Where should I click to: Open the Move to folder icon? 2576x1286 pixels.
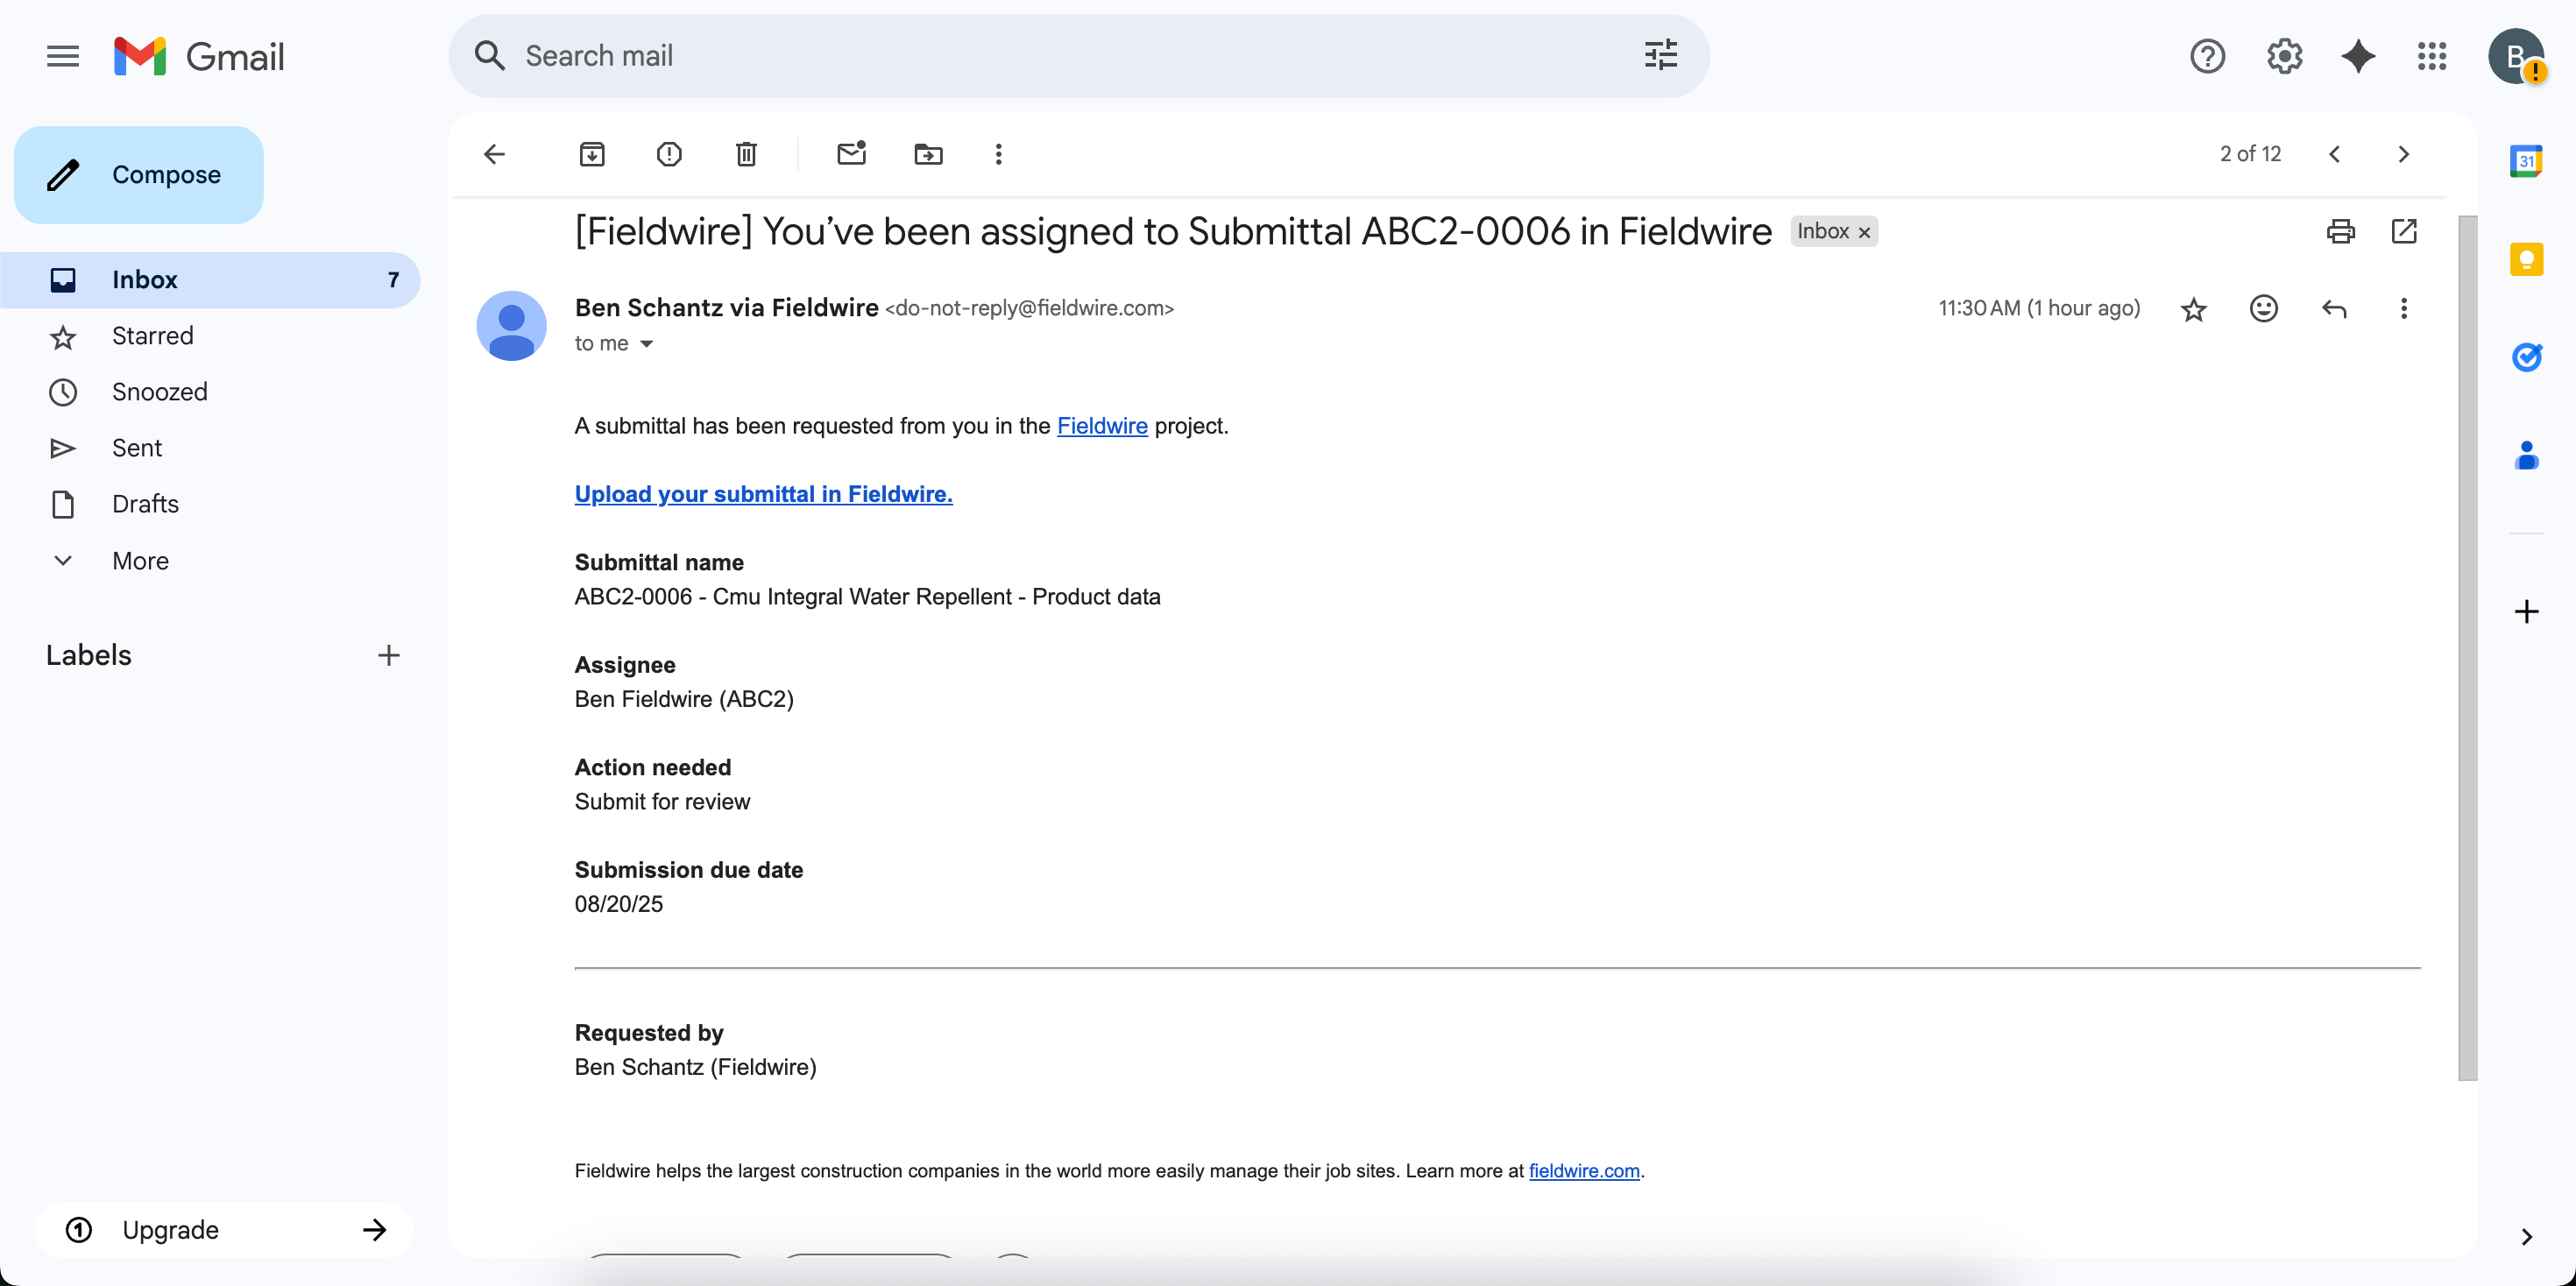click(928, 154)
